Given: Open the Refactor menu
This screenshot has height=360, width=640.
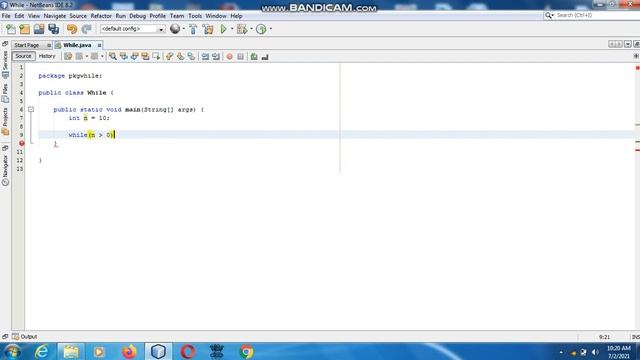Looking at the screenshot, I should point(101,16).
